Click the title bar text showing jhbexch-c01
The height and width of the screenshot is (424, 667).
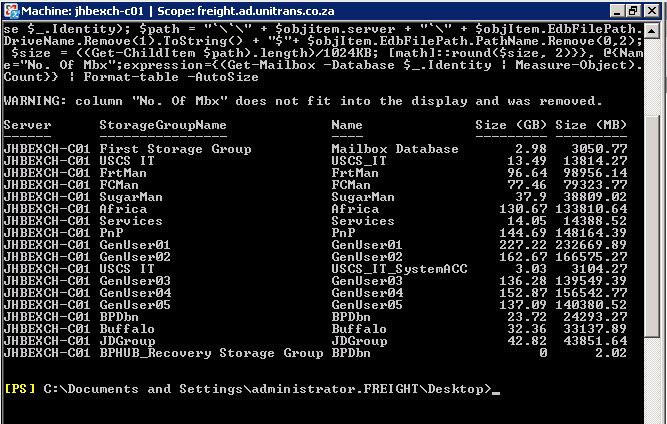82,11
